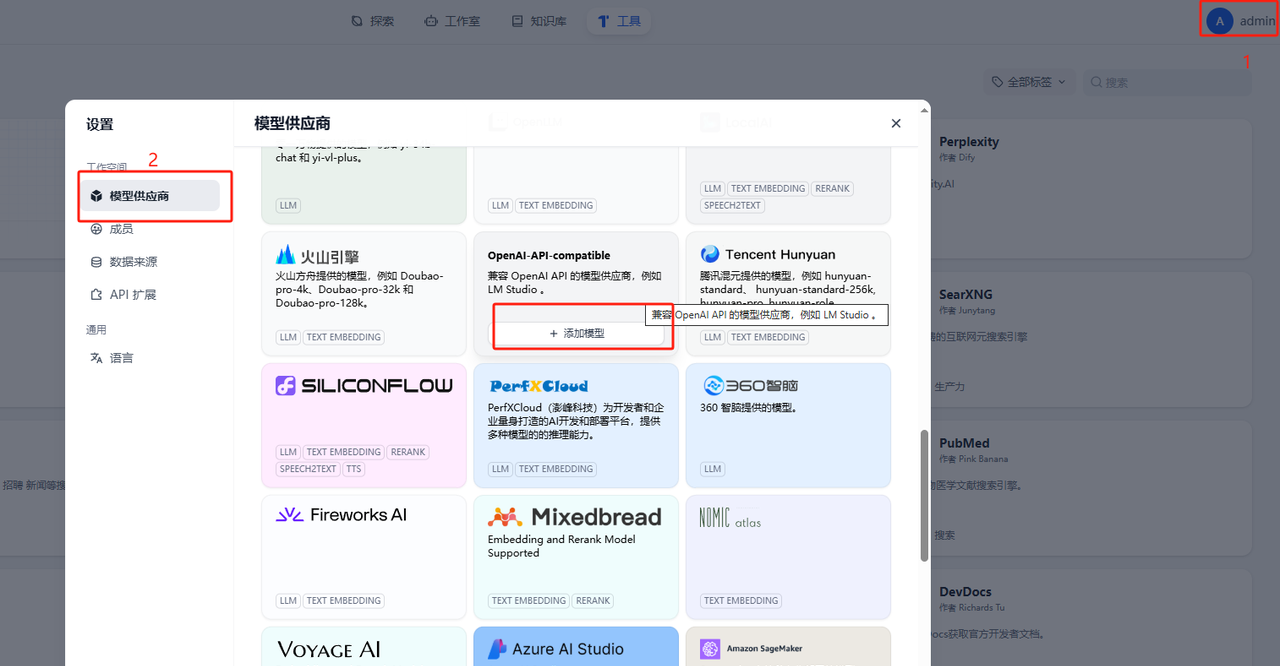Click the SPEECH2TEXT tag on SILICONFLOW card

point(308,469)
